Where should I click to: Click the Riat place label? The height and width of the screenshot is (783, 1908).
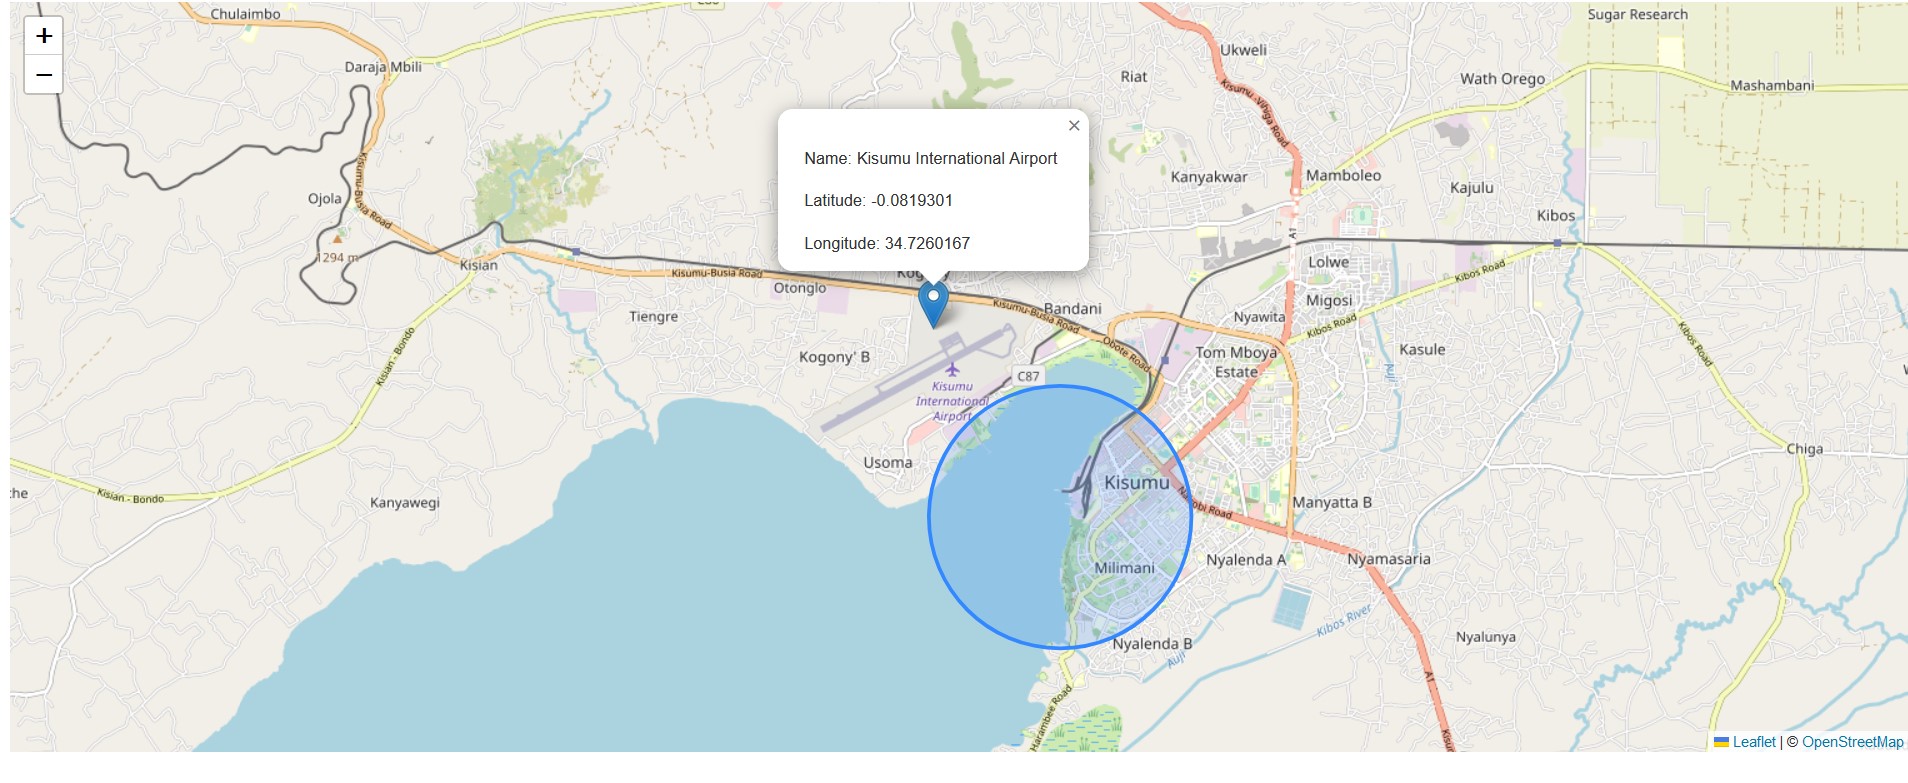pyautogui.click(x=1134, y=76)
